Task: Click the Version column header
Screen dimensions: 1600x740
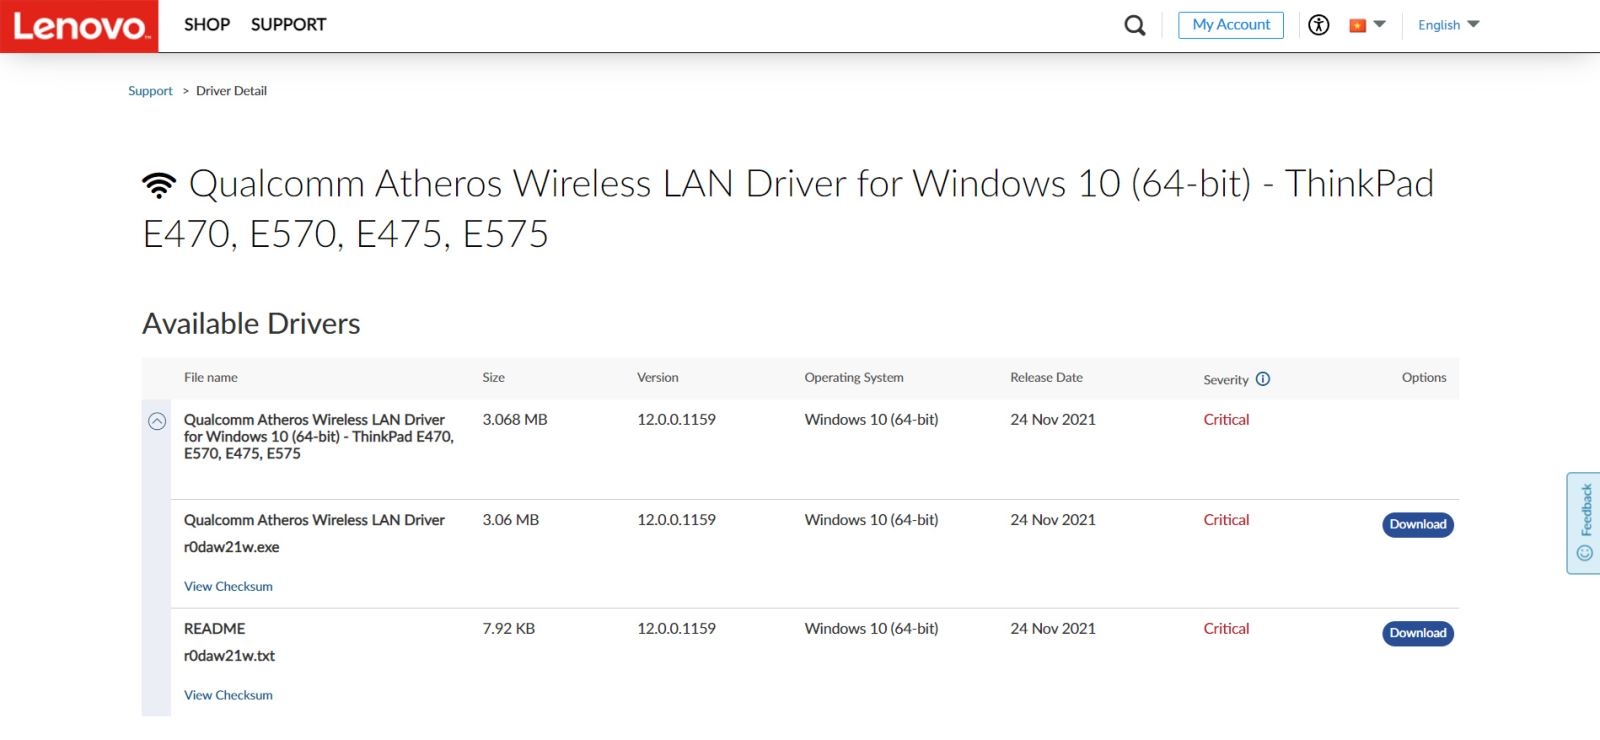Action: [x=658, y=378]
